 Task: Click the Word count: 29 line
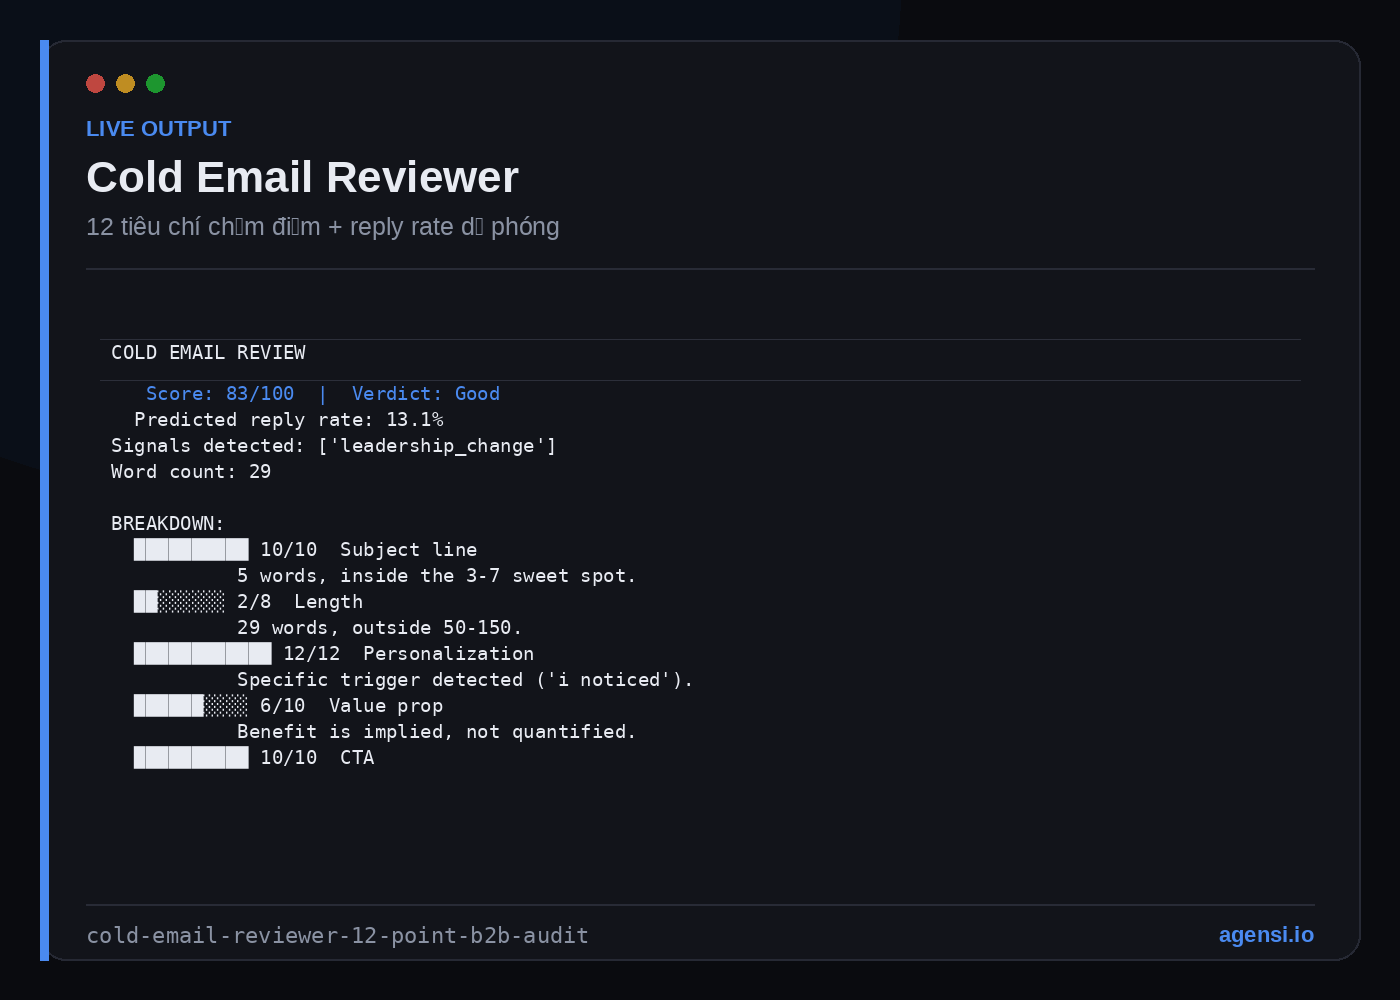pos(191,472)
